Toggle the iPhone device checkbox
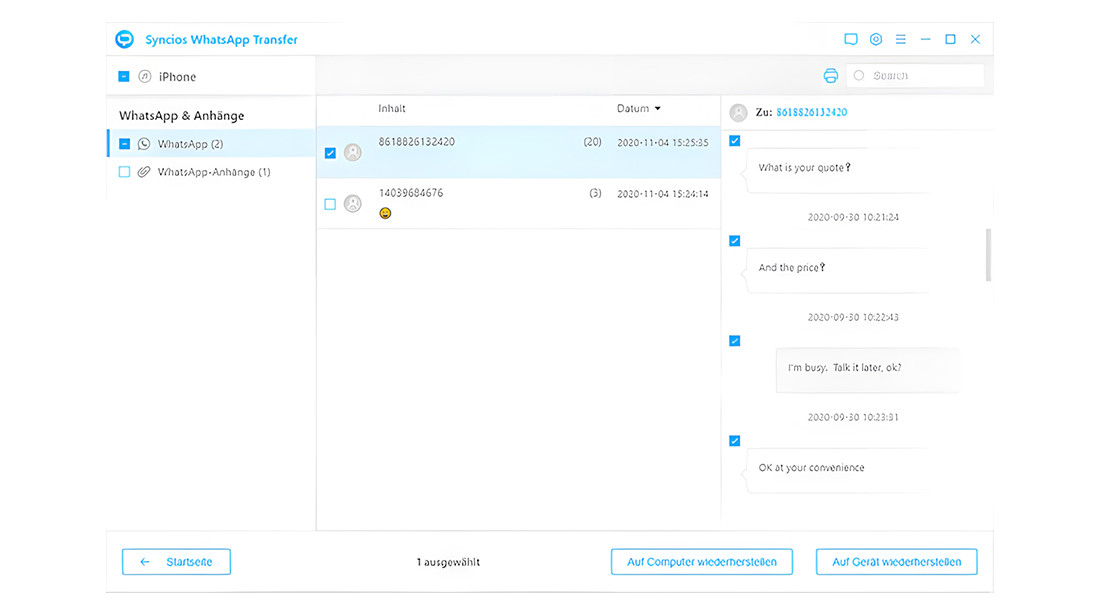This screenshot has width=1100, height=615. click(123, 76)
